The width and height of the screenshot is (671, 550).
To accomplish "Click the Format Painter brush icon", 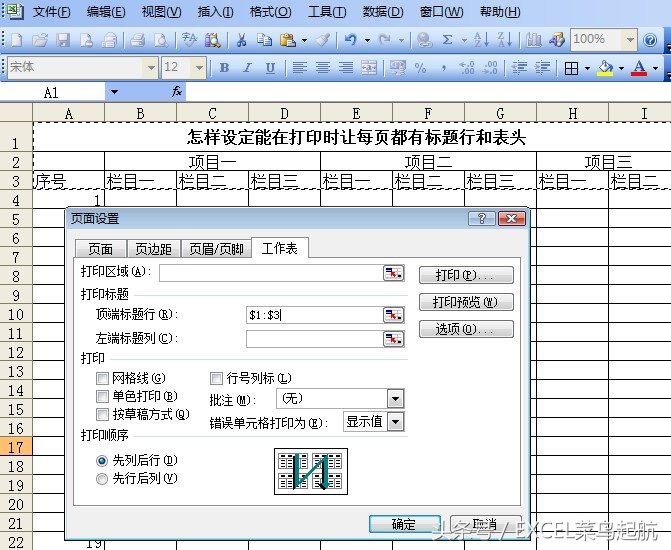I will click(x=323, y=40).
